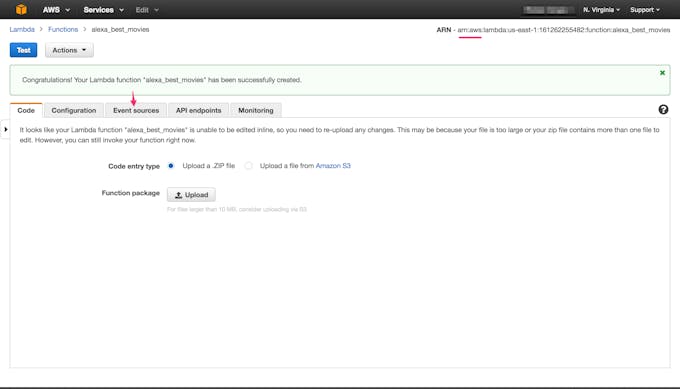The height and width of the screenshot is (389, 680).
Task: Go to Functions breadcrumb link
Action: point(63,29)
